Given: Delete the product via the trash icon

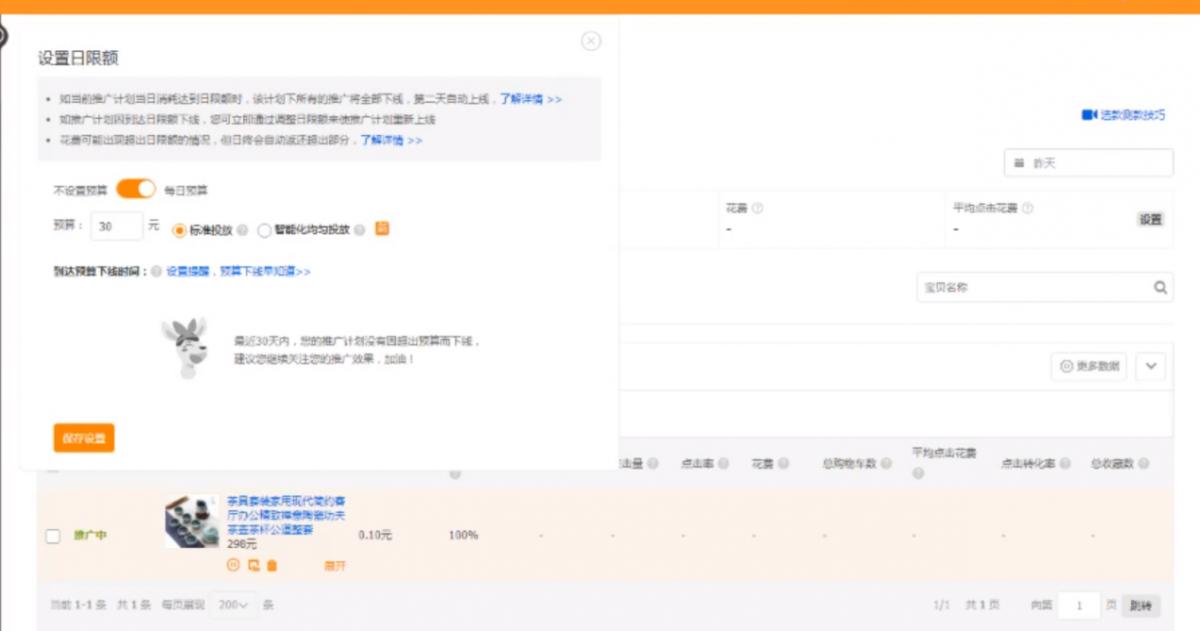Looking at the screenshot, I should [272, 565].
